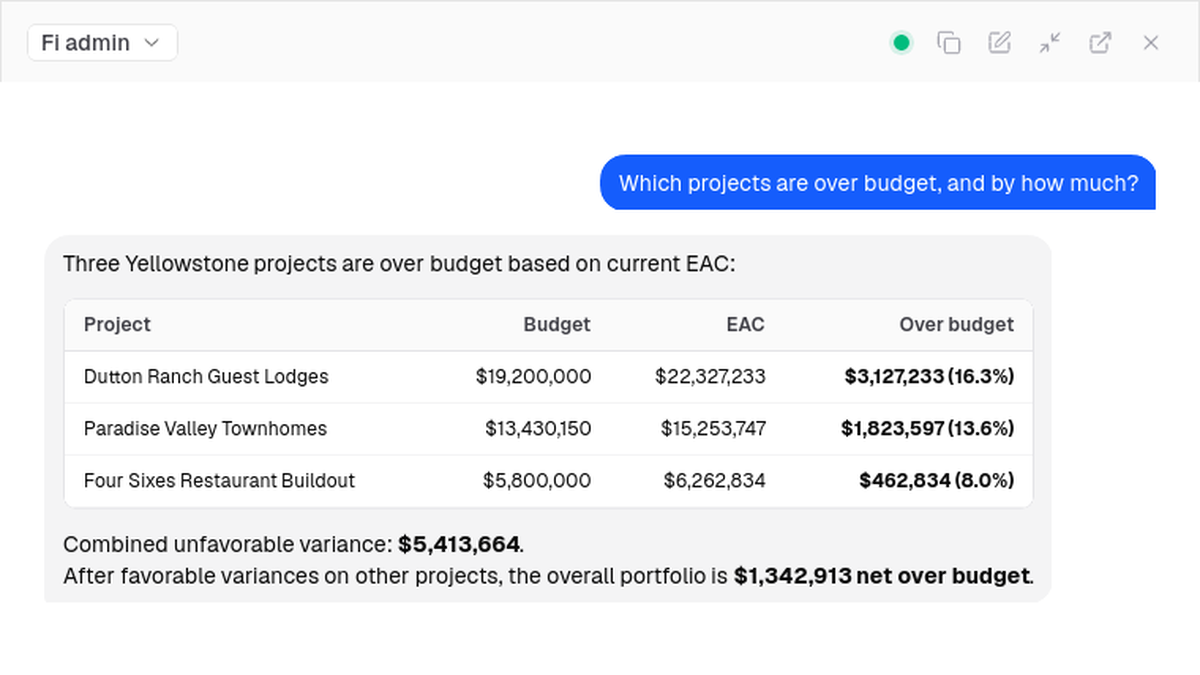Click the $1,823,597 (13.6%) overage value
The height and width of the screenshot is (675, 1200).
[x=927, y=429]
